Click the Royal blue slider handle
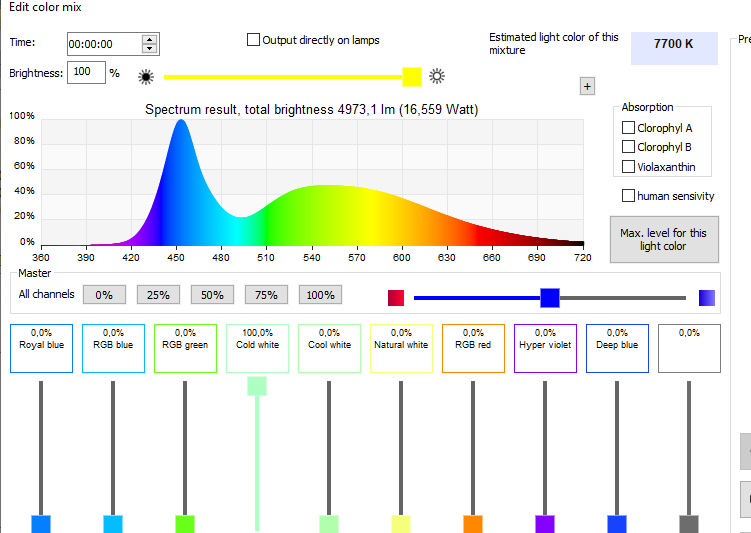The height and width of the screenshot is (533, 751). click(x=41, y=524)
